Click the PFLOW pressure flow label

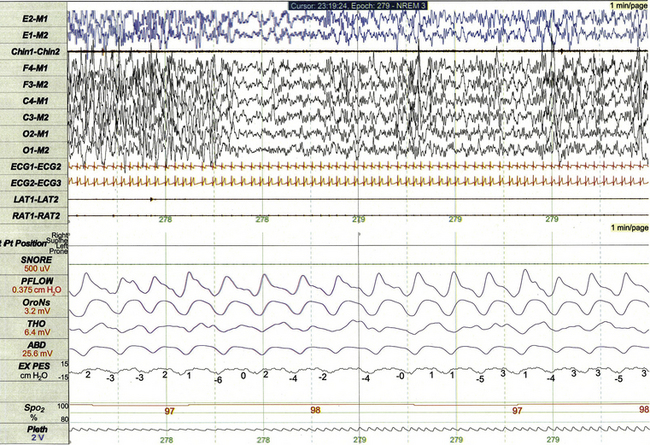26,283
